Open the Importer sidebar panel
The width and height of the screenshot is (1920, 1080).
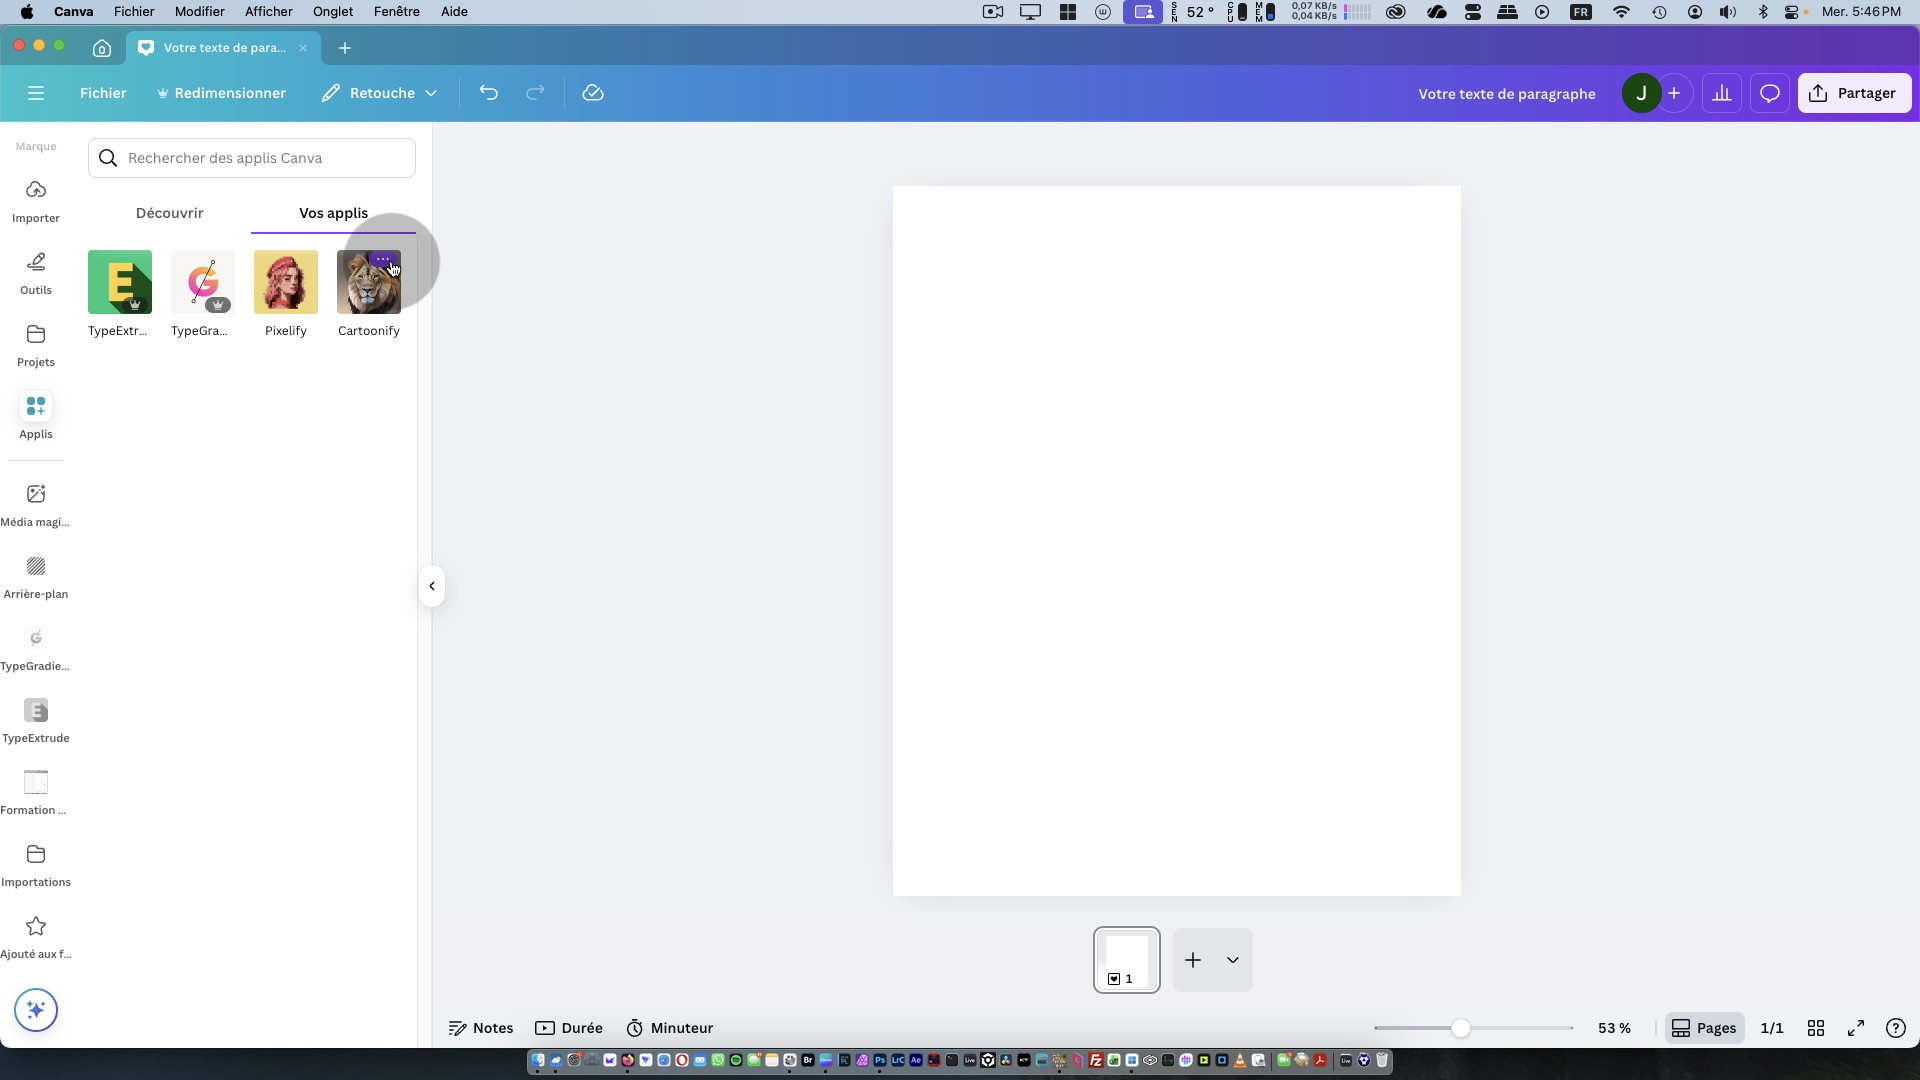(36, 200)
